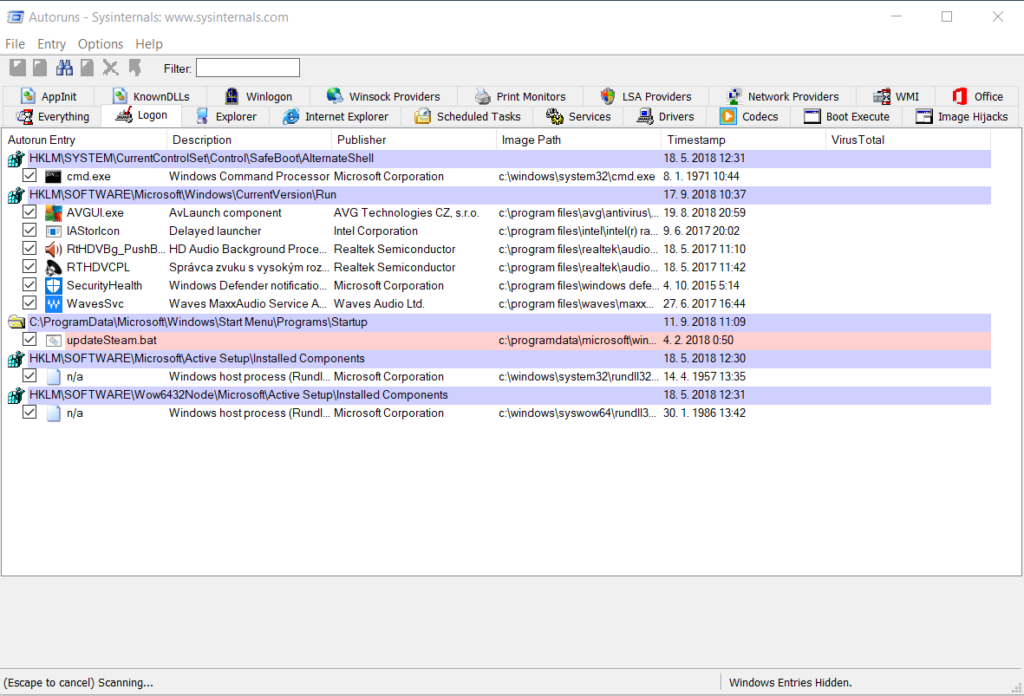The width and height of the screenshot is (1024, 696).
Task: Select the WavesSvc blue waveform icon
Action: [53, 303]
